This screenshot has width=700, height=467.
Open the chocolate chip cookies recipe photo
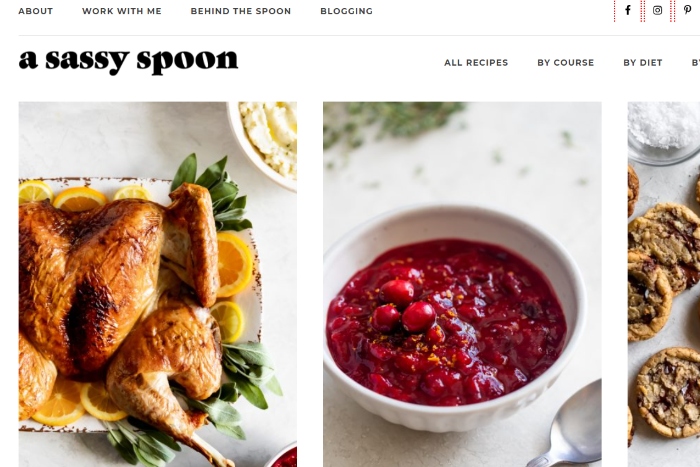[664, 284]
